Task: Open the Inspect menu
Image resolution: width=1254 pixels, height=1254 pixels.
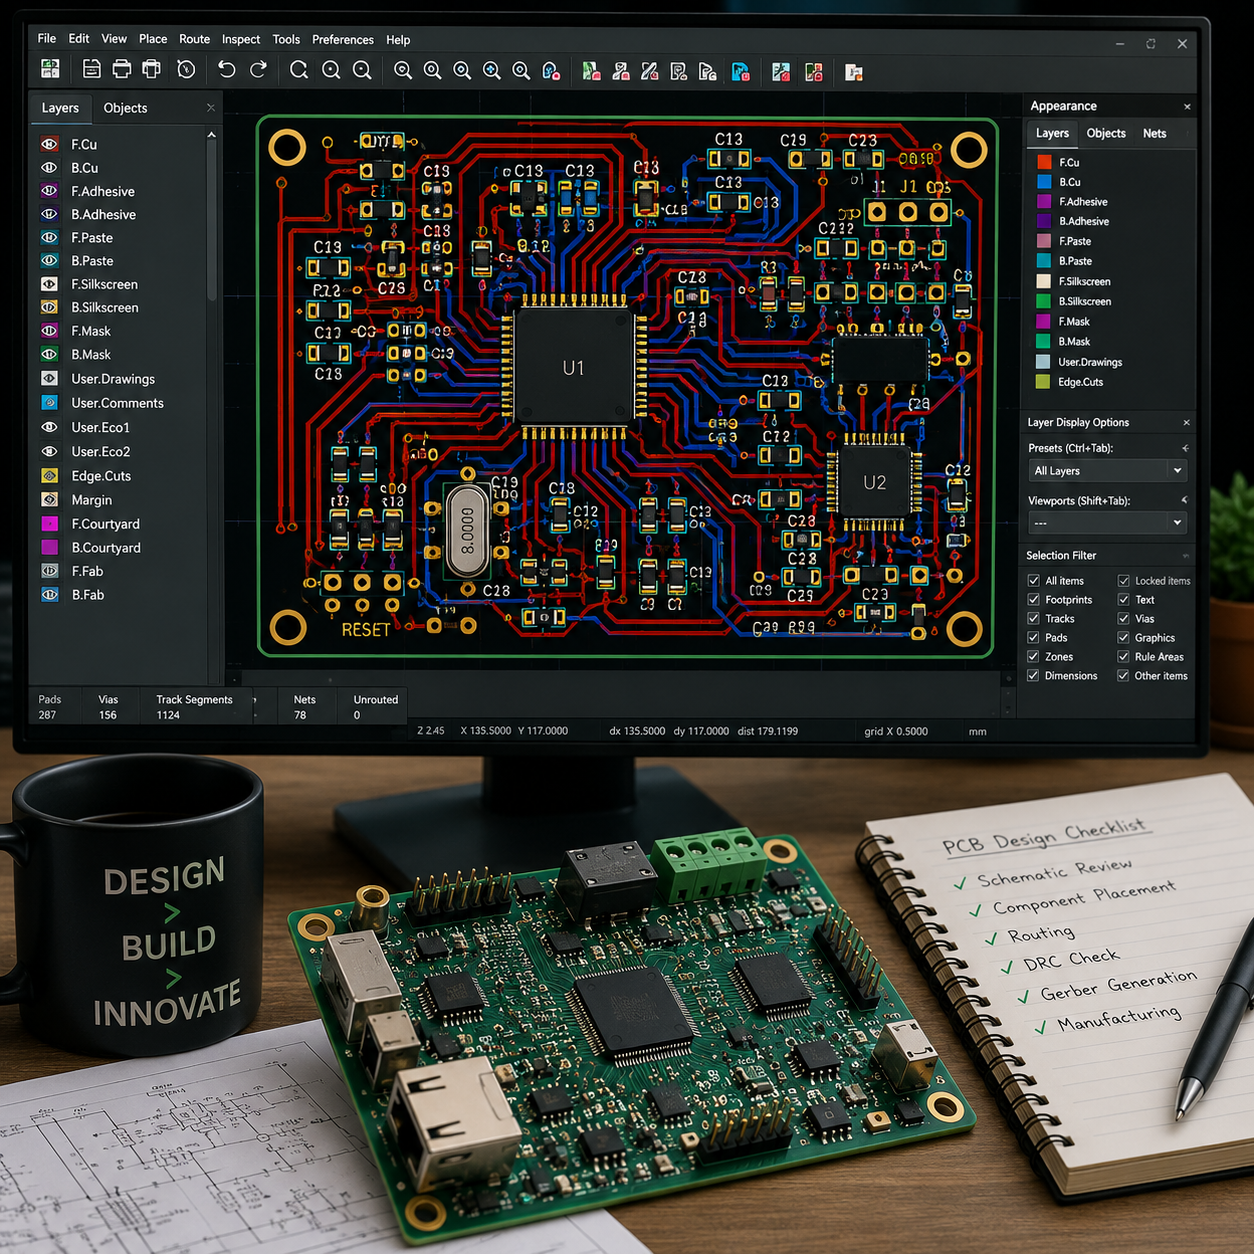Action: coord(241,39)
